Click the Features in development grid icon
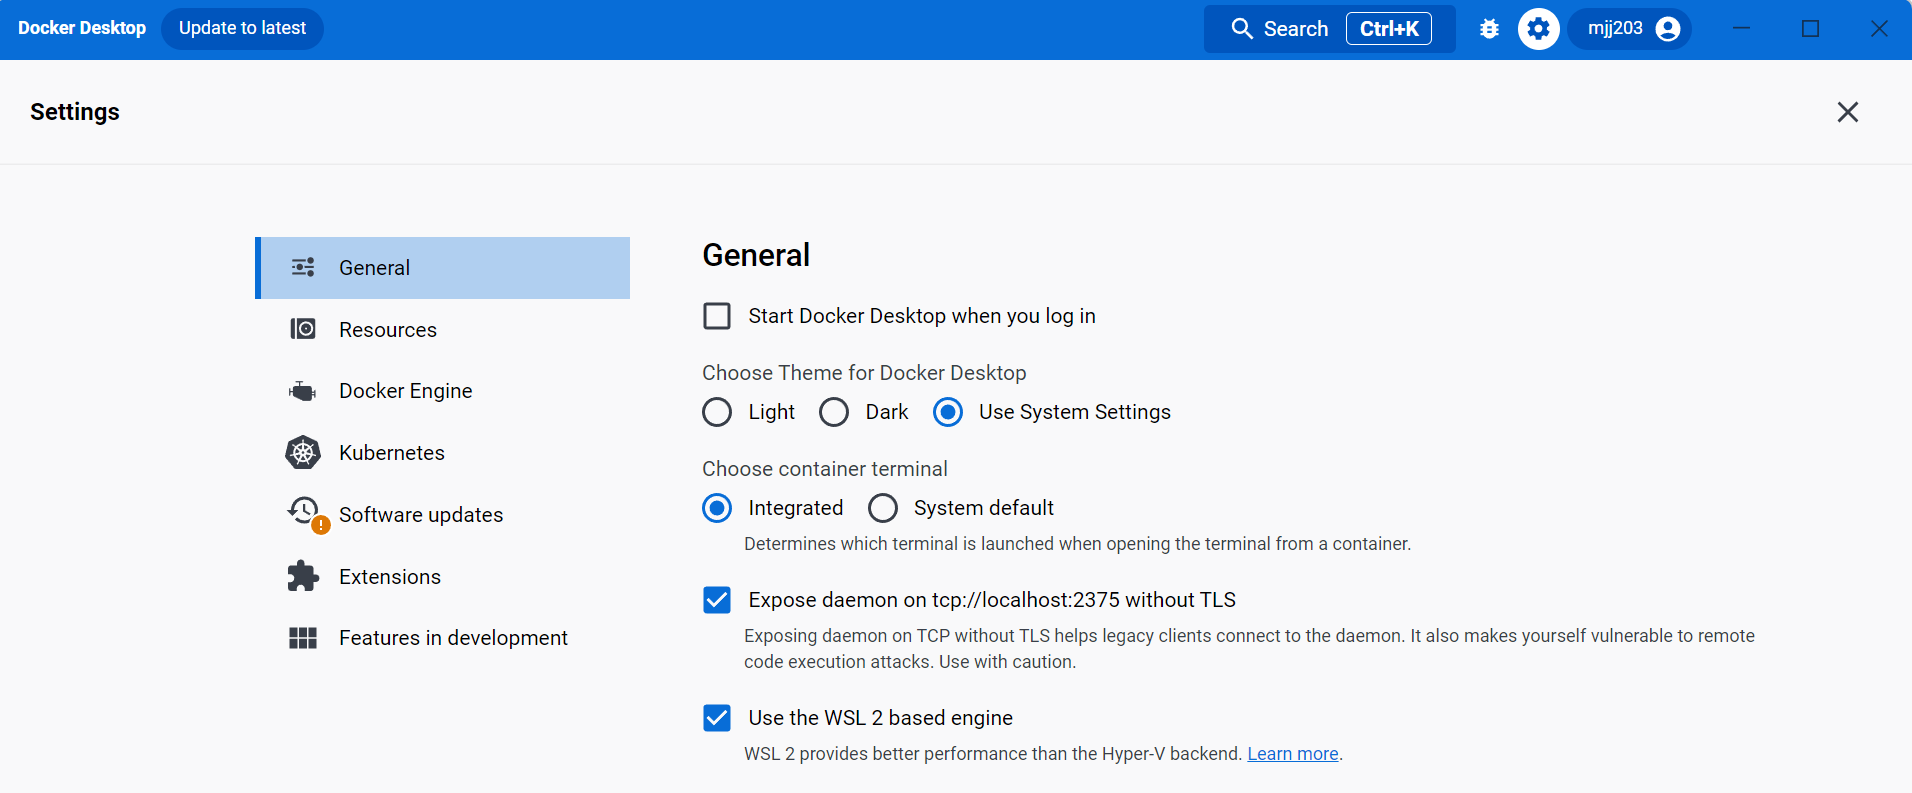Screen dimensions: 1912x793 (x=303, y=638)
